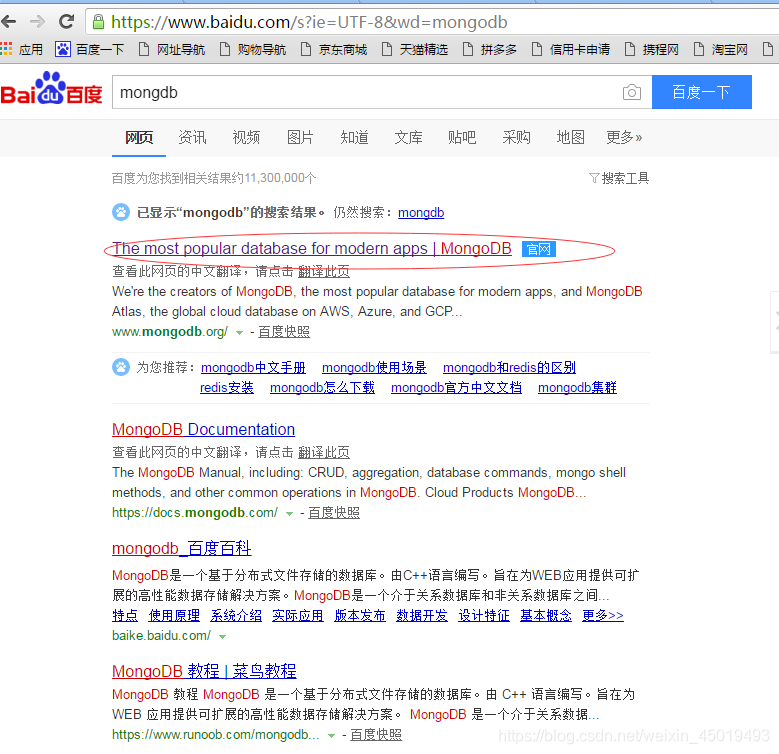The height and width of the screenshot is (754, 779).
Task: Switch to the 贴吧 tab
Action: point(462,137)
